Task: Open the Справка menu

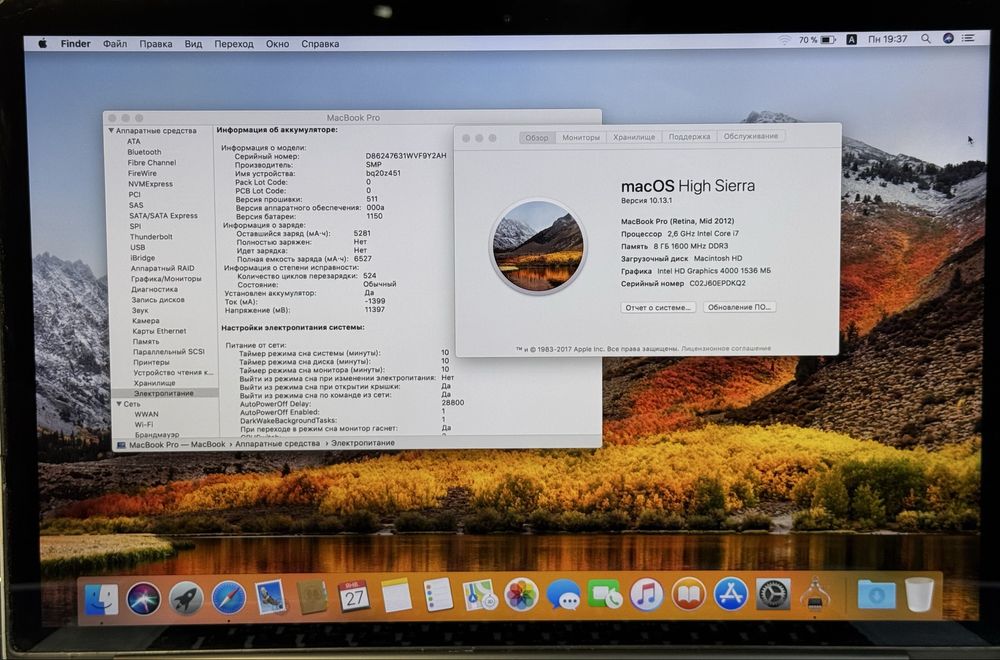Action: (320, 44)
